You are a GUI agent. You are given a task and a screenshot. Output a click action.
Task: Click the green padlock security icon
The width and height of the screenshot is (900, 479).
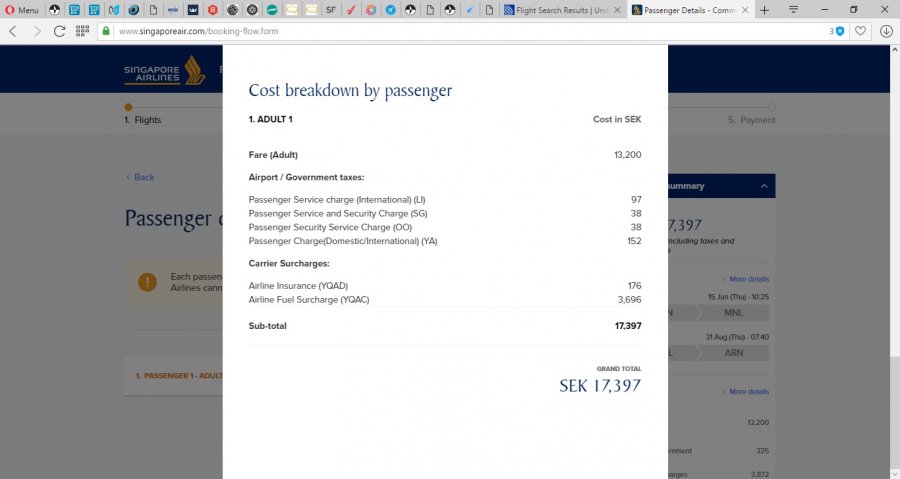tap(106, 31)
